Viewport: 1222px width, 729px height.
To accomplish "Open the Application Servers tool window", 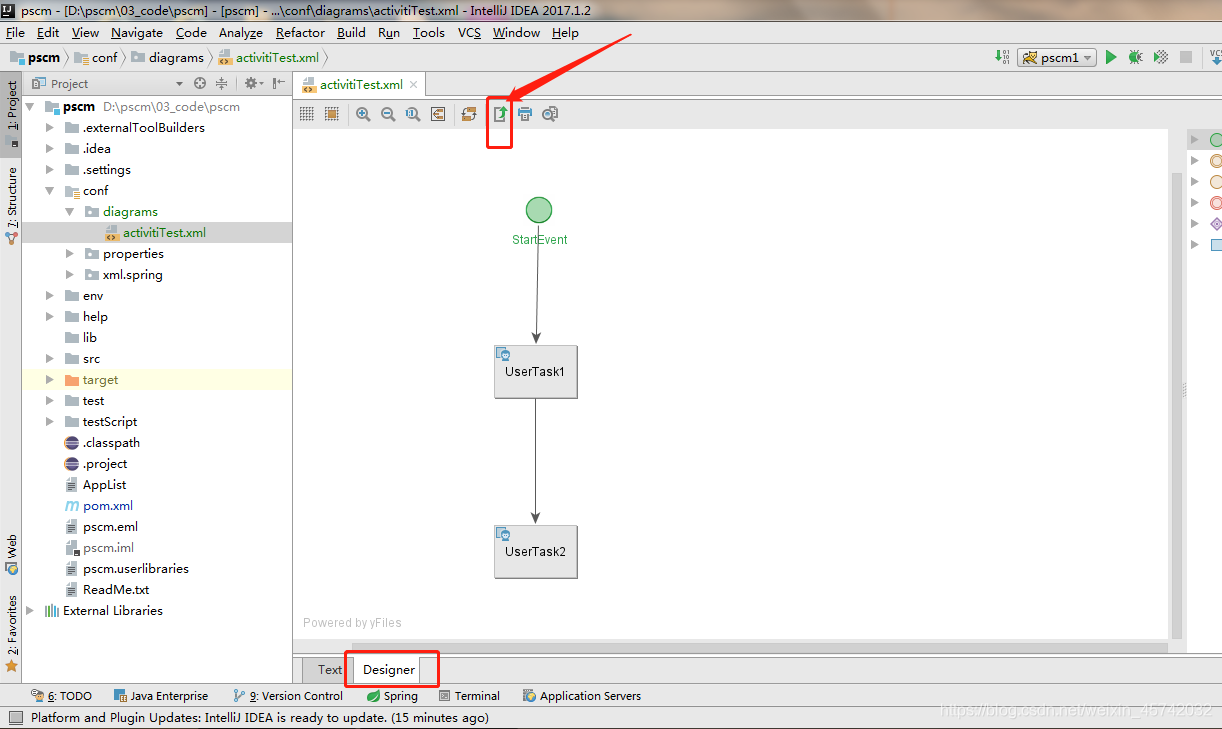I will (x=582, y=696).
